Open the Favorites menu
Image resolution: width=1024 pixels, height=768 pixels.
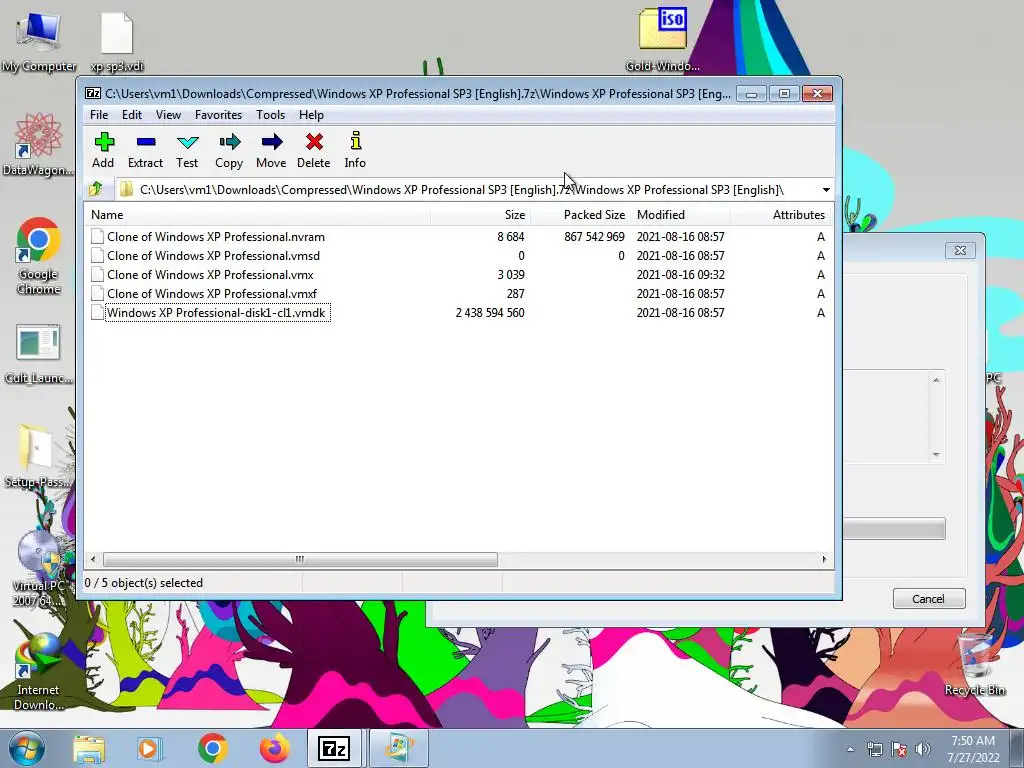coord(218,115)
